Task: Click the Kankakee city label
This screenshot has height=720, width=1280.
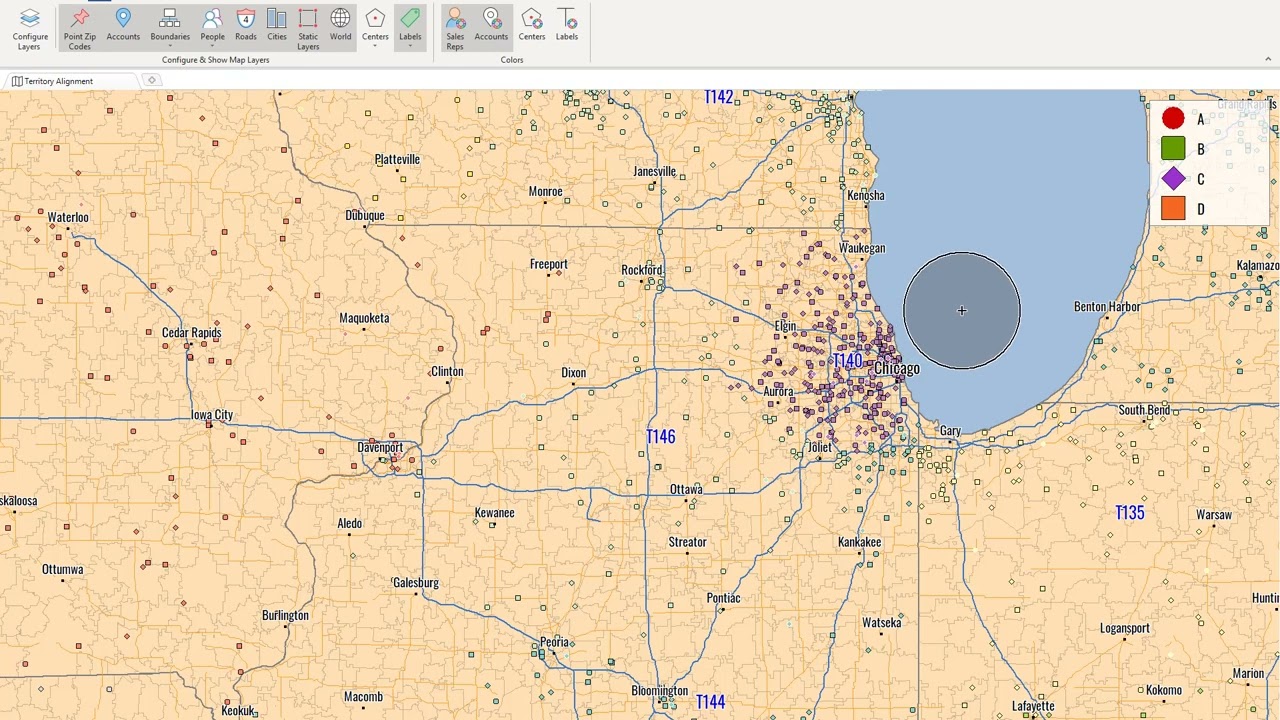Action: click(x=859, y=542)
